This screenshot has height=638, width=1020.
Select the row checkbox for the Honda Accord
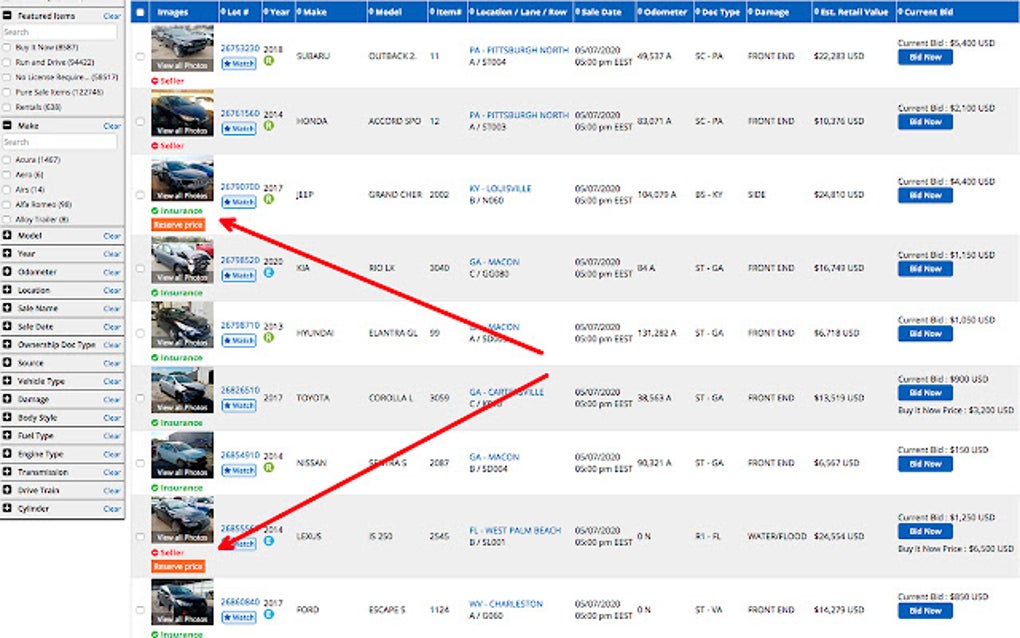click(x=140, y=121)
